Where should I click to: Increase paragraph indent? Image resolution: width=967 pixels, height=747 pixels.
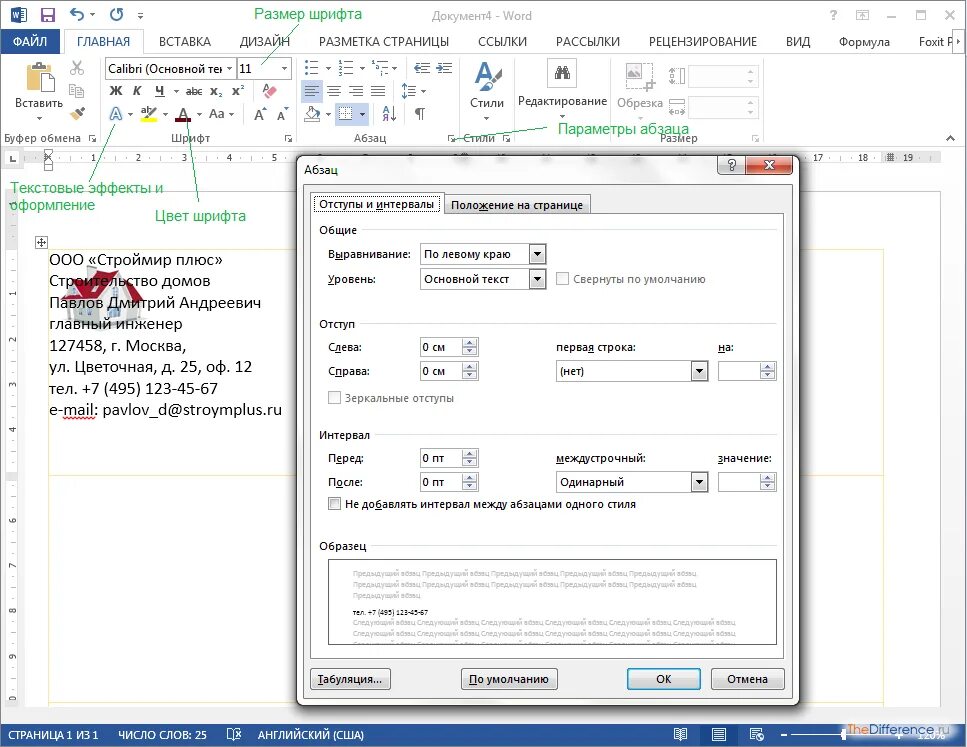click(444, 68)
